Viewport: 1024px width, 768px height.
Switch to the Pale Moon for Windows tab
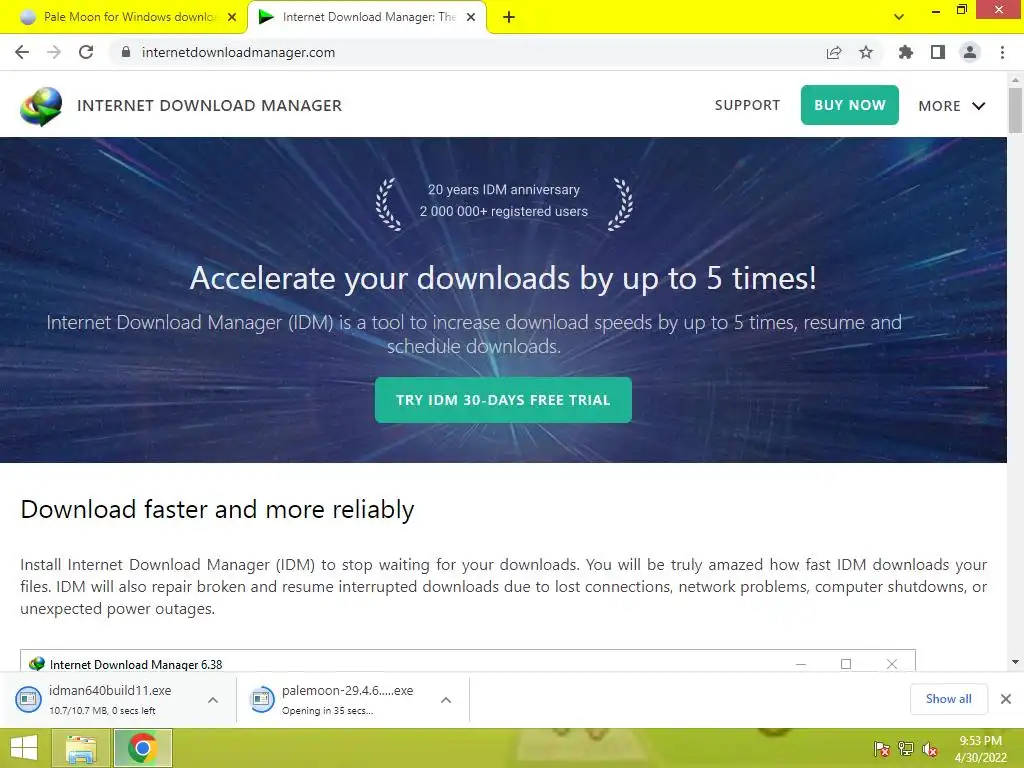tap(124, 17)
